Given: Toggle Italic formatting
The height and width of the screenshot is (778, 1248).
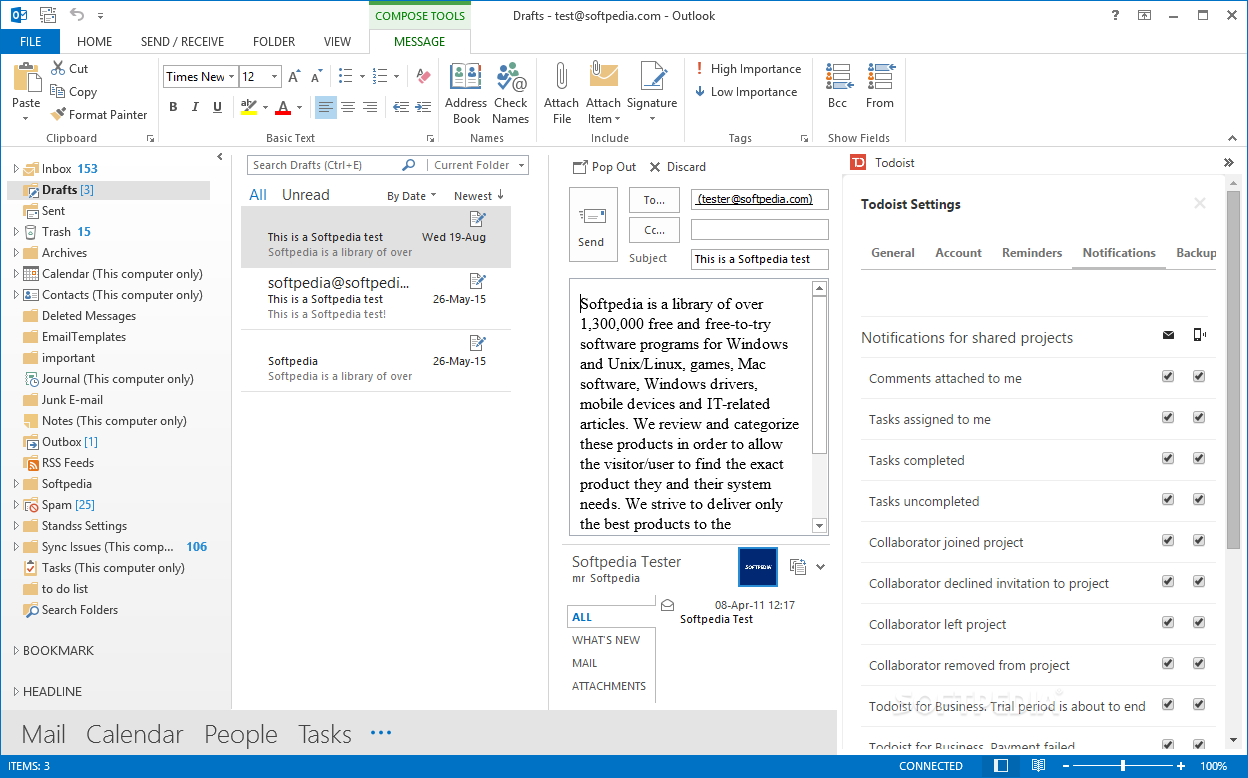Looking at the screenshot, I should 195,107.
